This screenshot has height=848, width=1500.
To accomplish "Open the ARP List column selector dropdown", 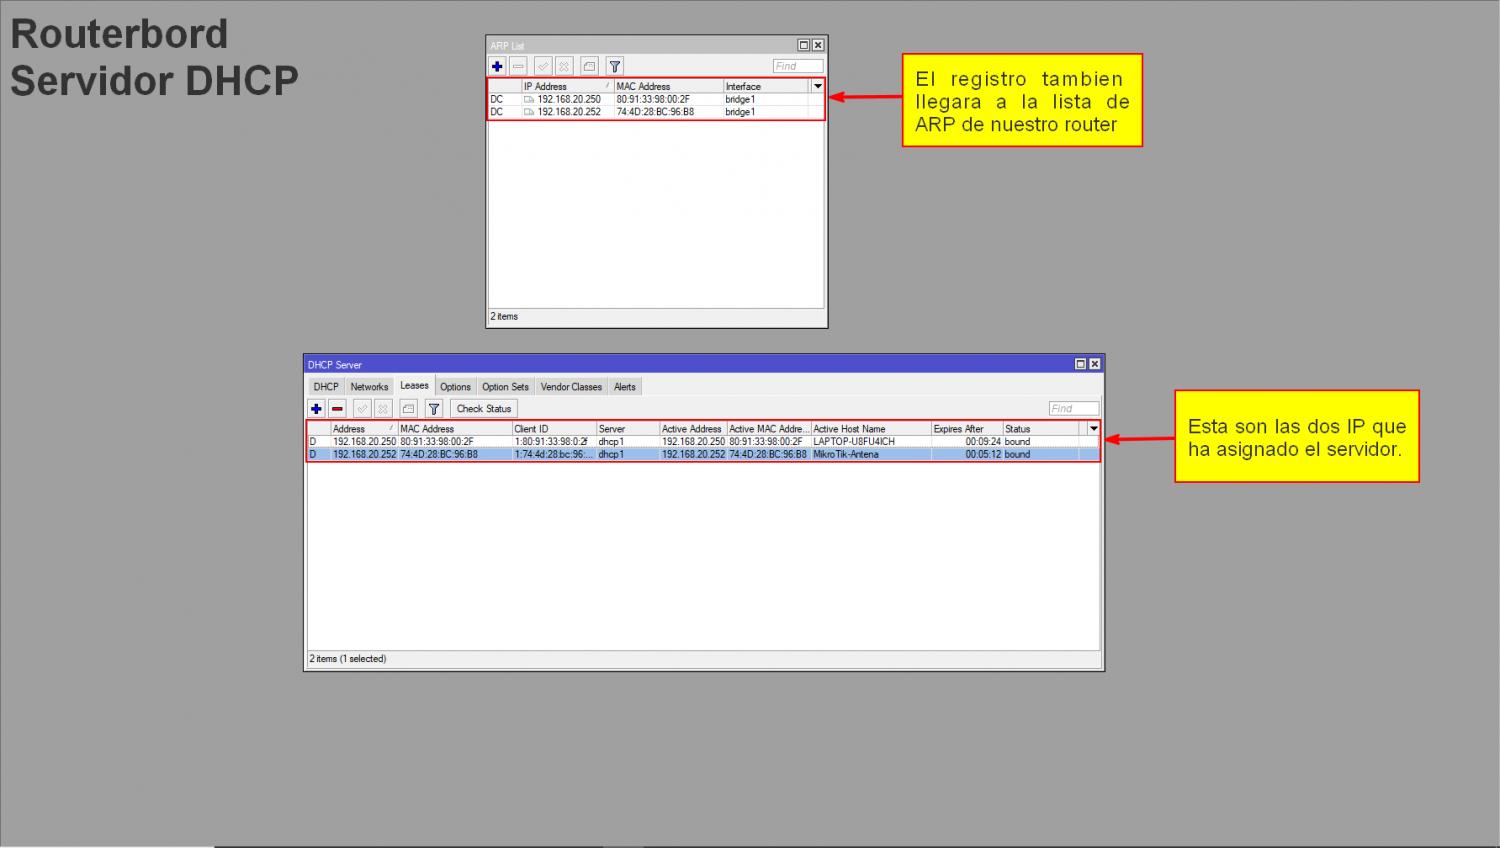I will (x=817, y=86).
